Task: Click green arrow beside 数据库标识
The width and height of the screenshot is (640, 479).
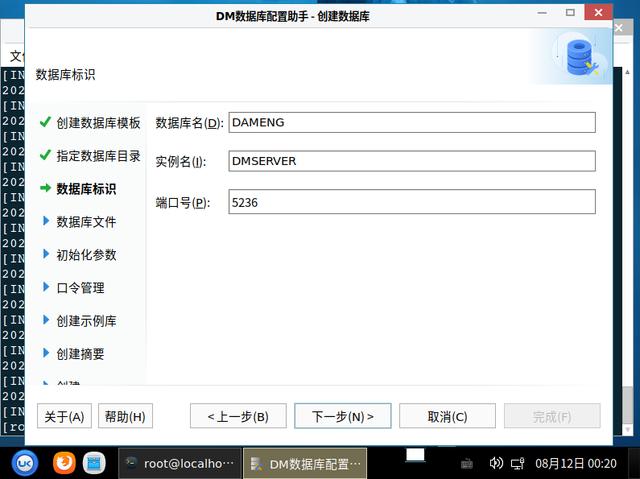Action: pos(45,188)
